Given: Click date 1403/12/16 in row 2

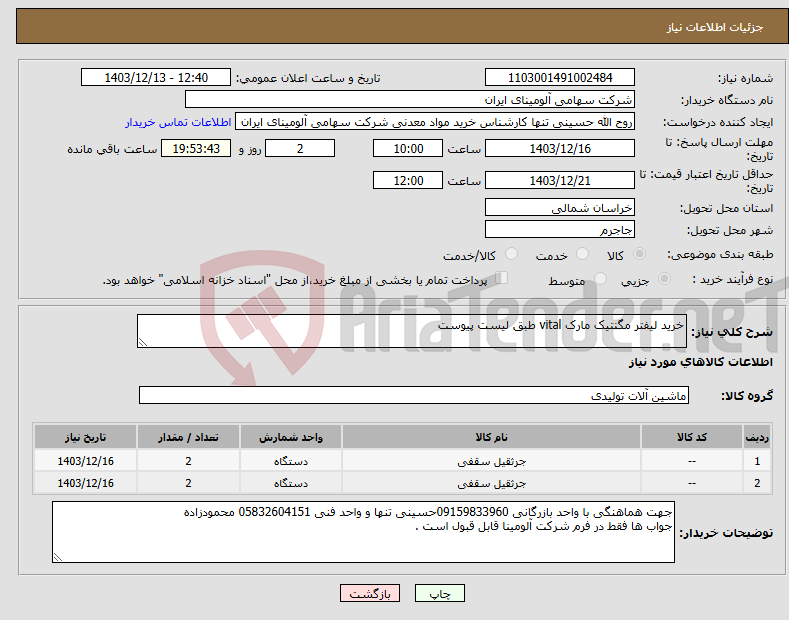Looking at the screenshot, I should point(86,483).
